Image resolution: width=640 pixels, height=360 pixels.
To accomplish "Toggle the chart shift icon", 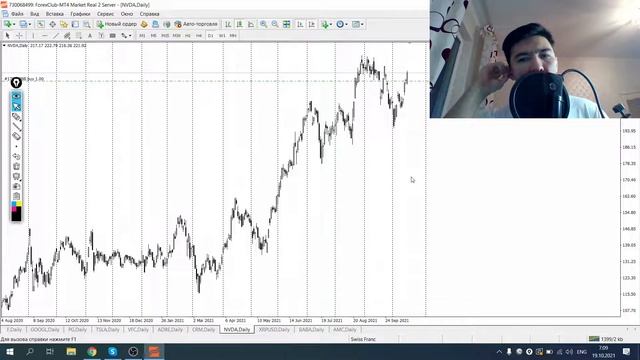I will pyautogui.click(x=312, y=24).
